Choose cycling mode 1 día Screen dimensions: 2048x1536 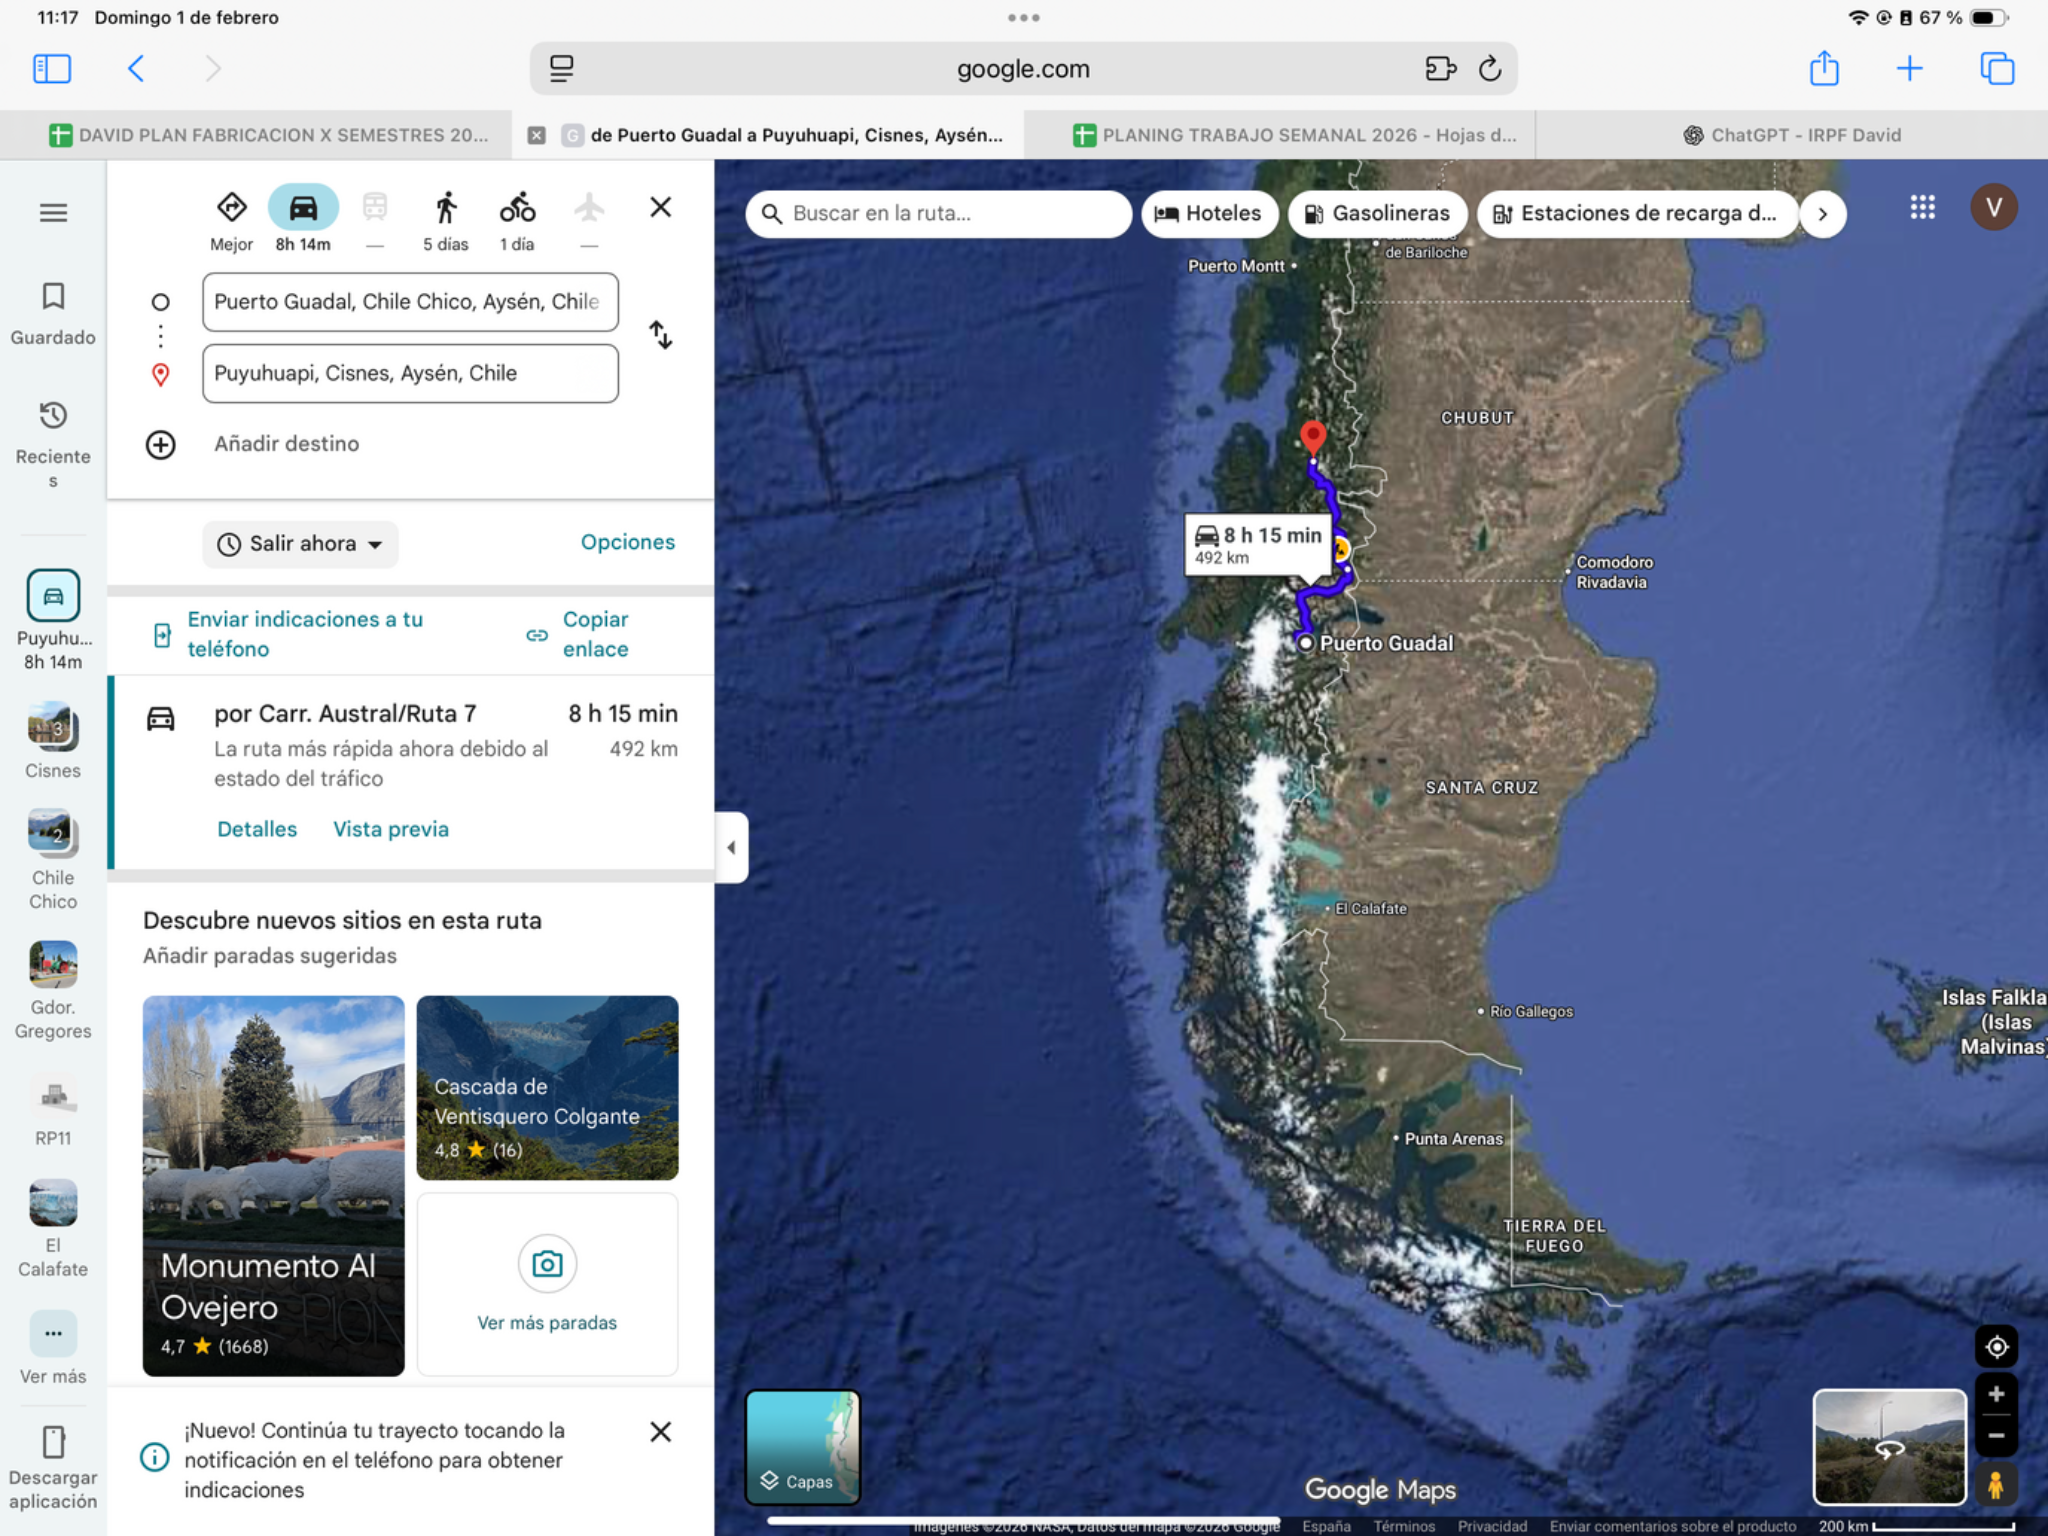[517, 220]
